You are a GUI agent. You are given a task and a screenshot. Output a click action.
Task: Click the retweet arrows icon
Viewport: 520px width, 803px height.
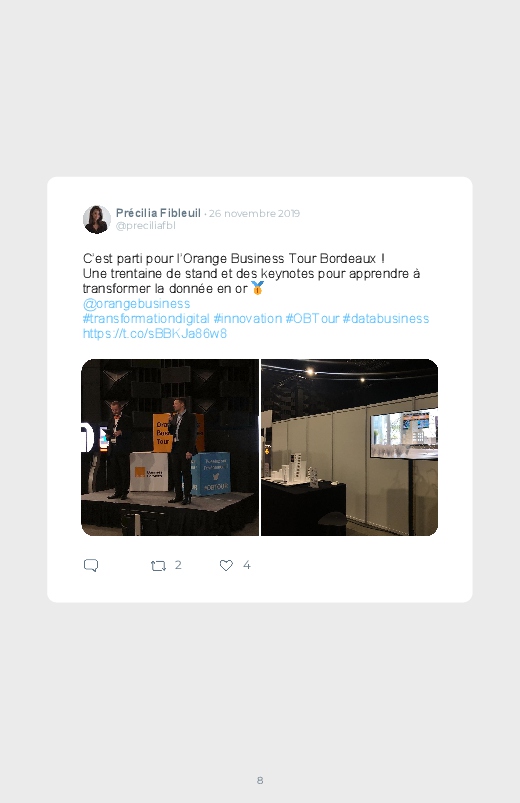158,565
